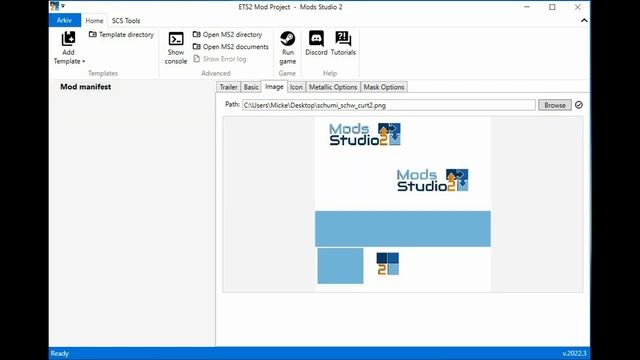Select the Trailer tab
640x360 pixels.
coord(228,87)
